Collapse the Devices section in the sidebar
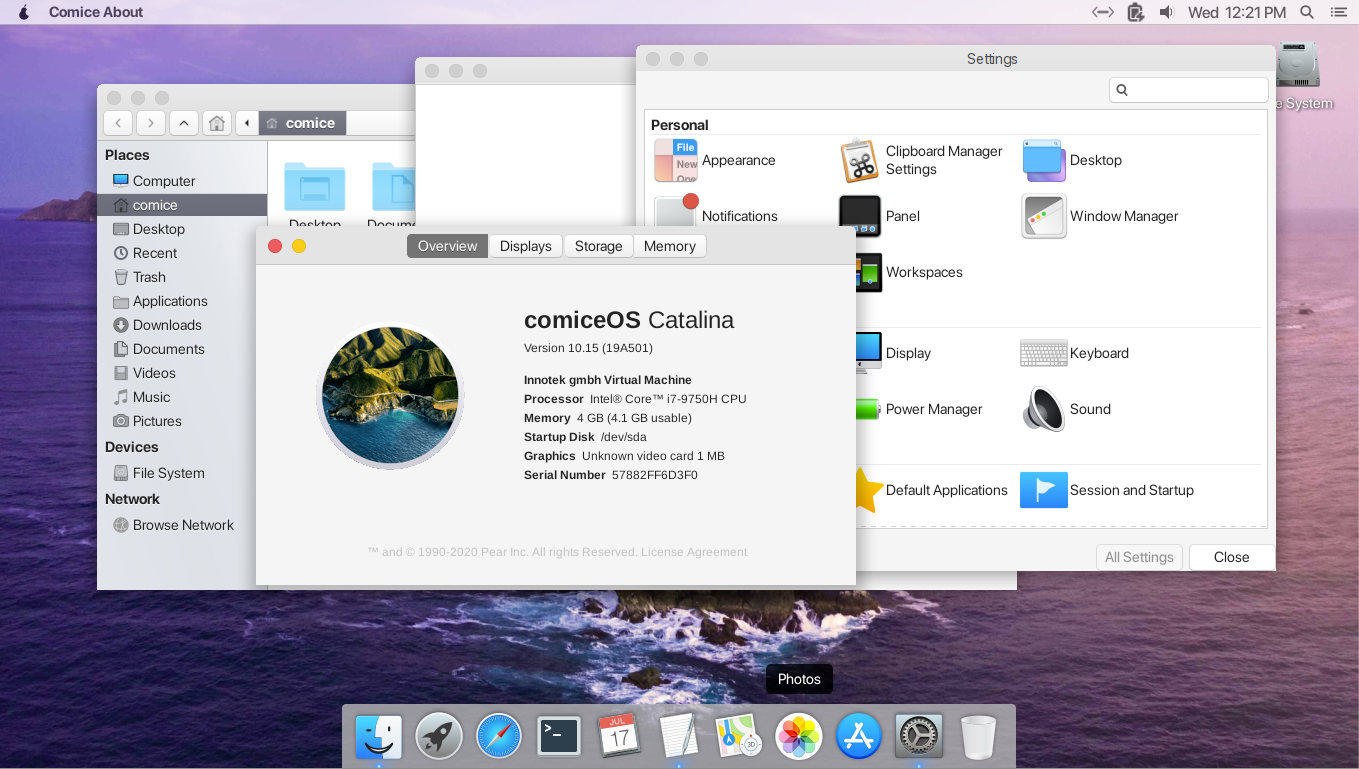The image size is (1359, 769). point(132,447)
